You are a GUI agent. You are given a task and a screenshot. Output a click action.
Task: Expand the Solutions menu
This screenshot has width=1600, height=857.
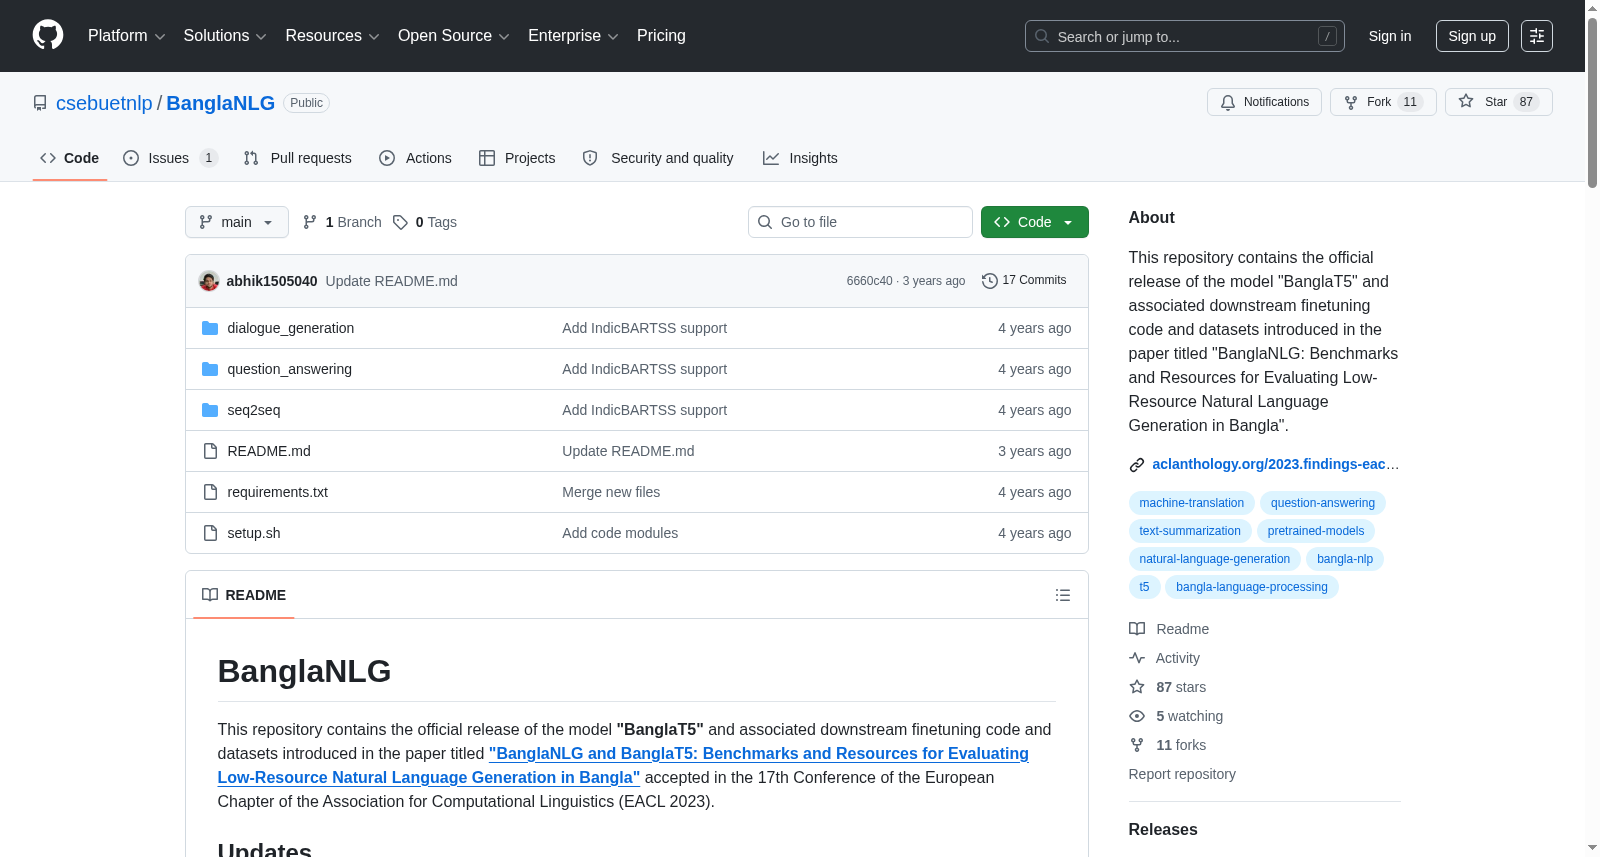point(225,36)
